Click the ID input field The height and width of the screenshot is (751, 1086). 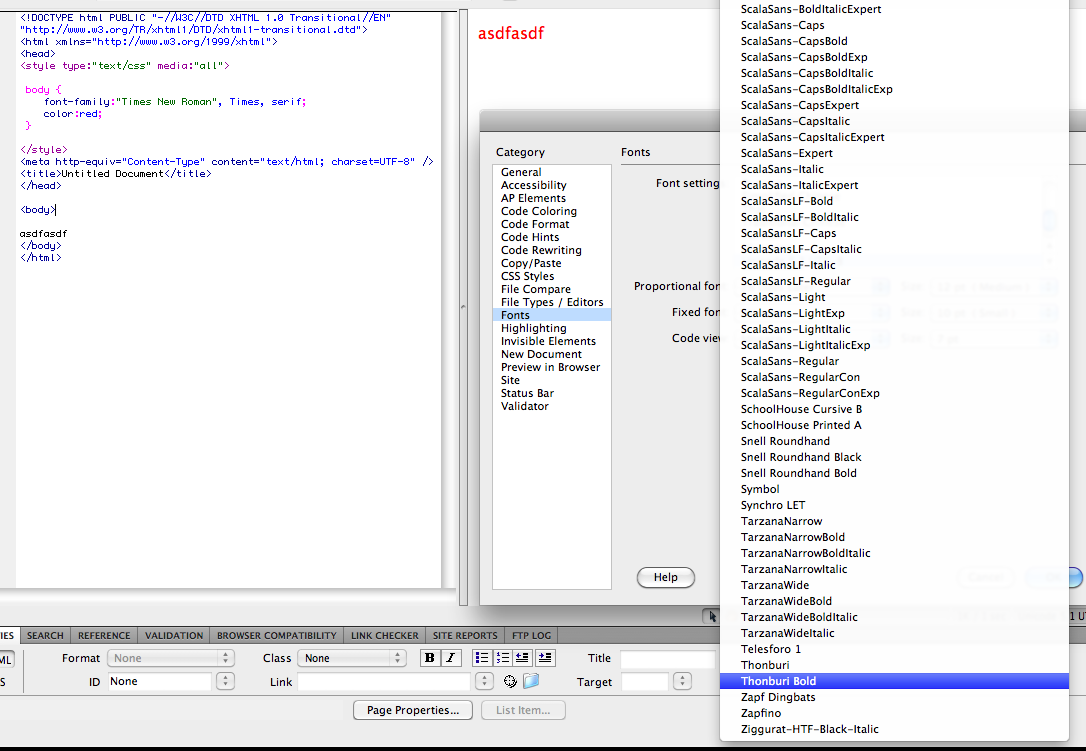[x=159, y=682]
